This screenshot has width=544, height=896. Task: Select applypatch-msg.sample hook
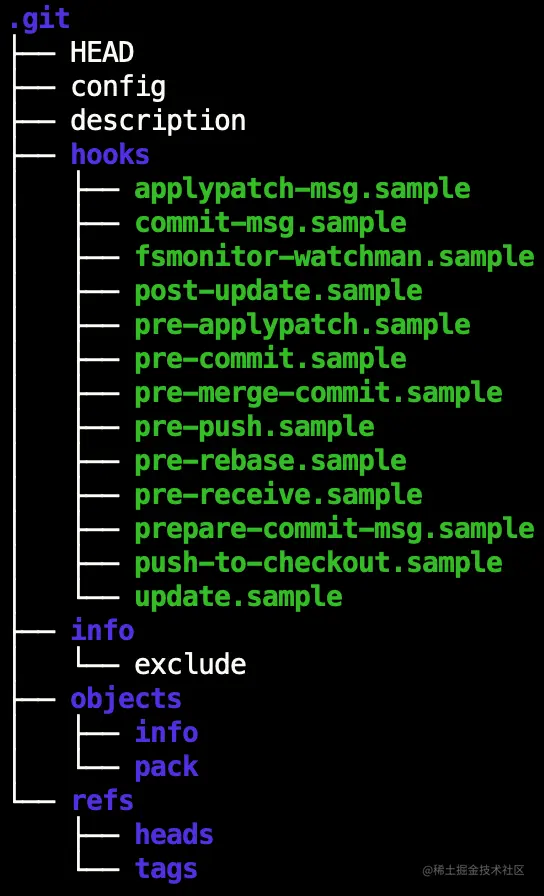(x=302, y=189)
